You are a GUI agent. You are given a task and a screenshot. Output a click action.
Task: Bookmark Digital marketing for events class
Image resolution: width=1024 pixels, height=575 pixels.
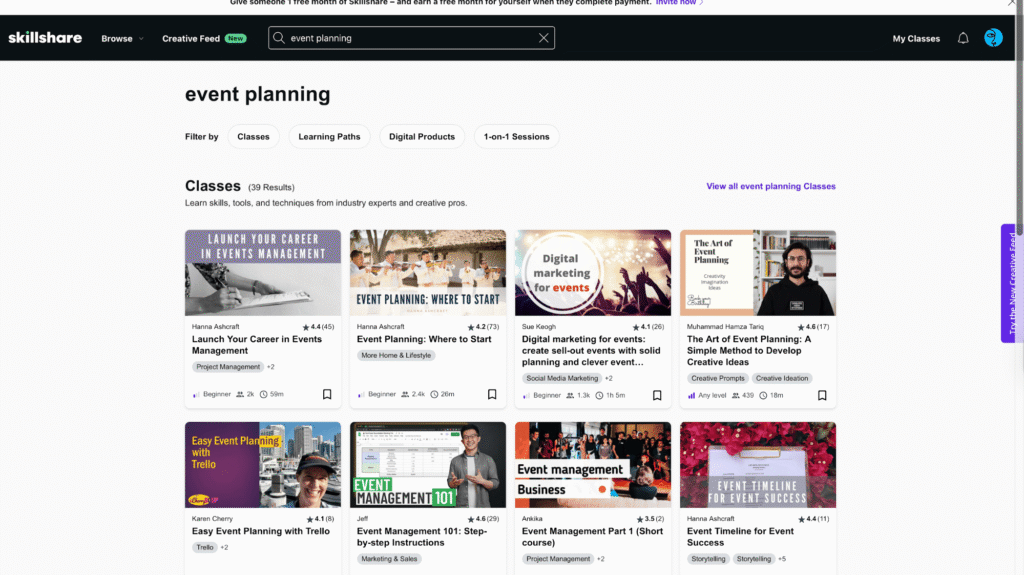coord(657,395)
